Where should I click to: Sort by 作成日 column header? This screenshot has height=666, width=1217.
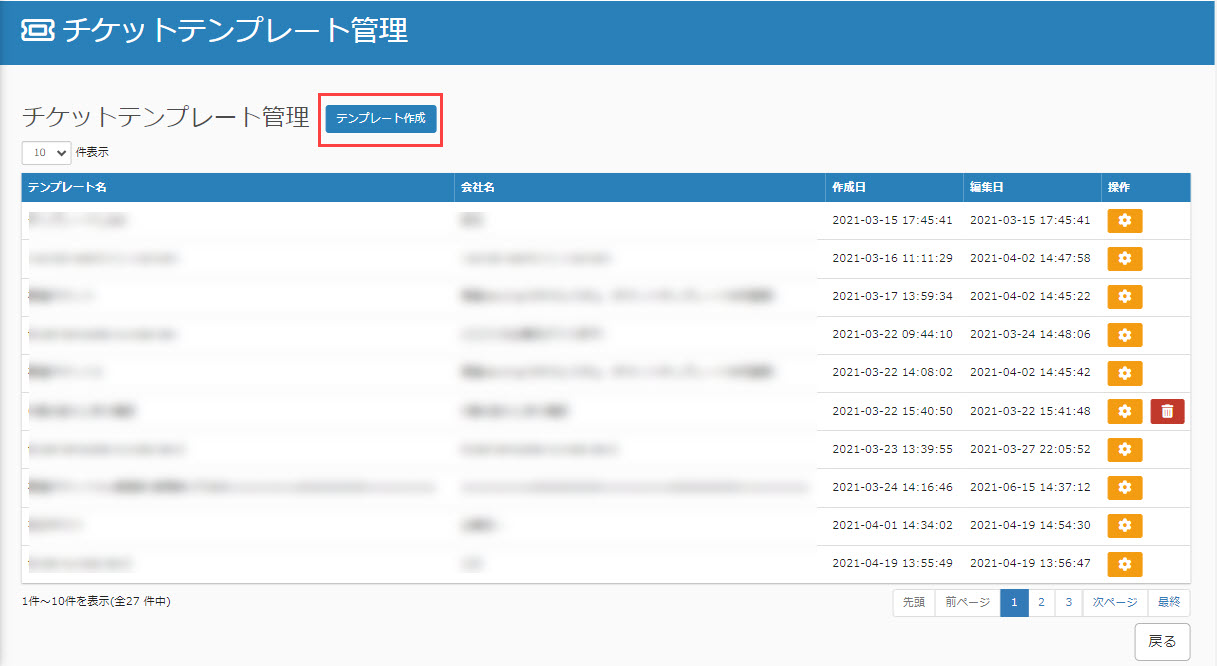point(849,188)
